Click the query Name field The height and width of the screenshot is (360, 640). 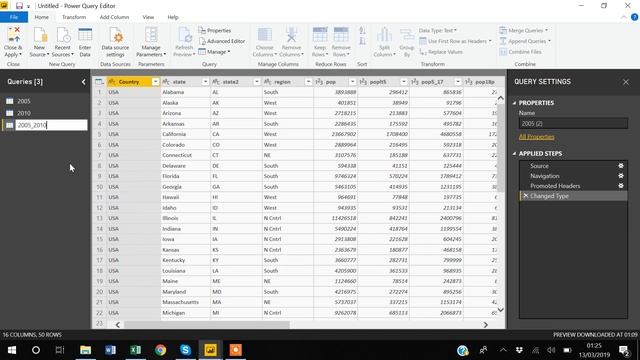pos(573,123)
